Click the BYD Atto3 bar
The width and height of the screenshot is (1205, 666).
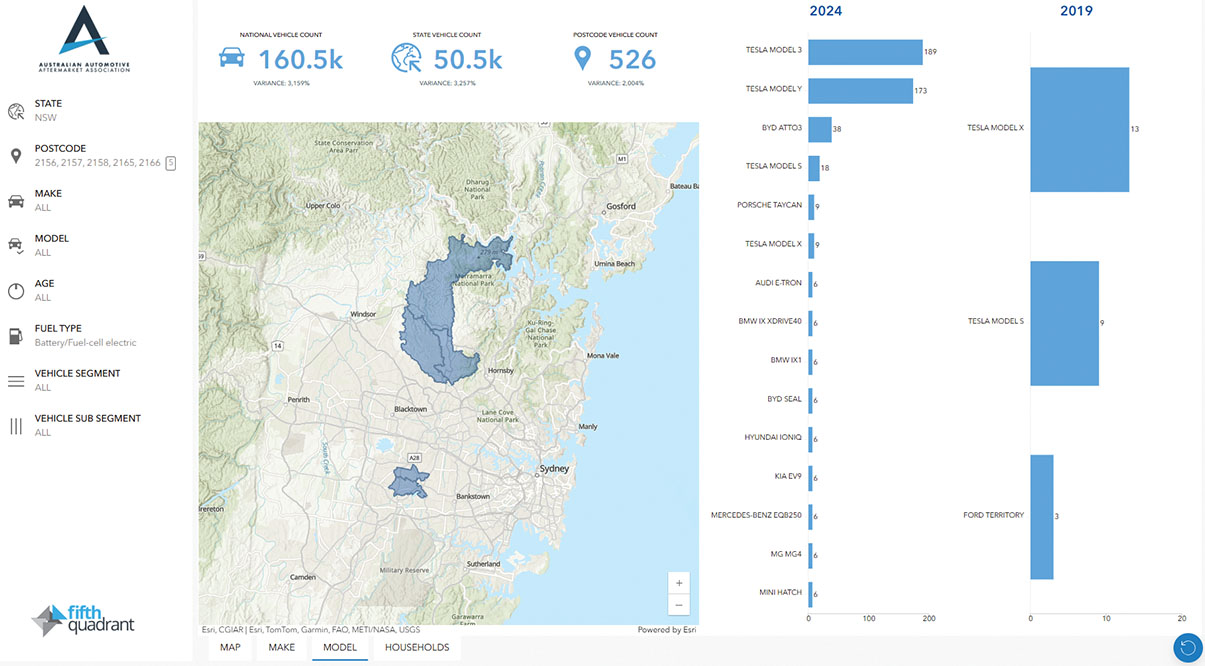click(x=820, y=130)
